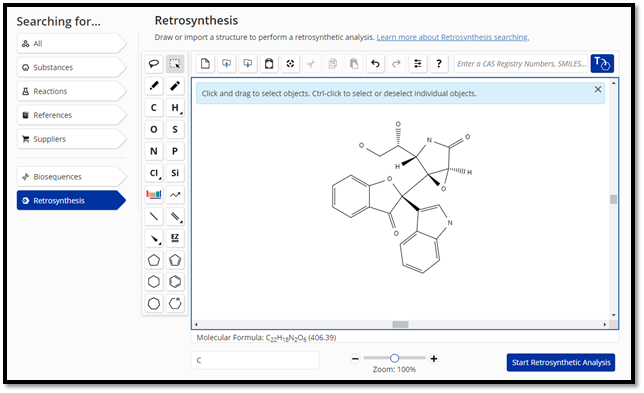Choose the pencil drawing tool

(154, 85)
